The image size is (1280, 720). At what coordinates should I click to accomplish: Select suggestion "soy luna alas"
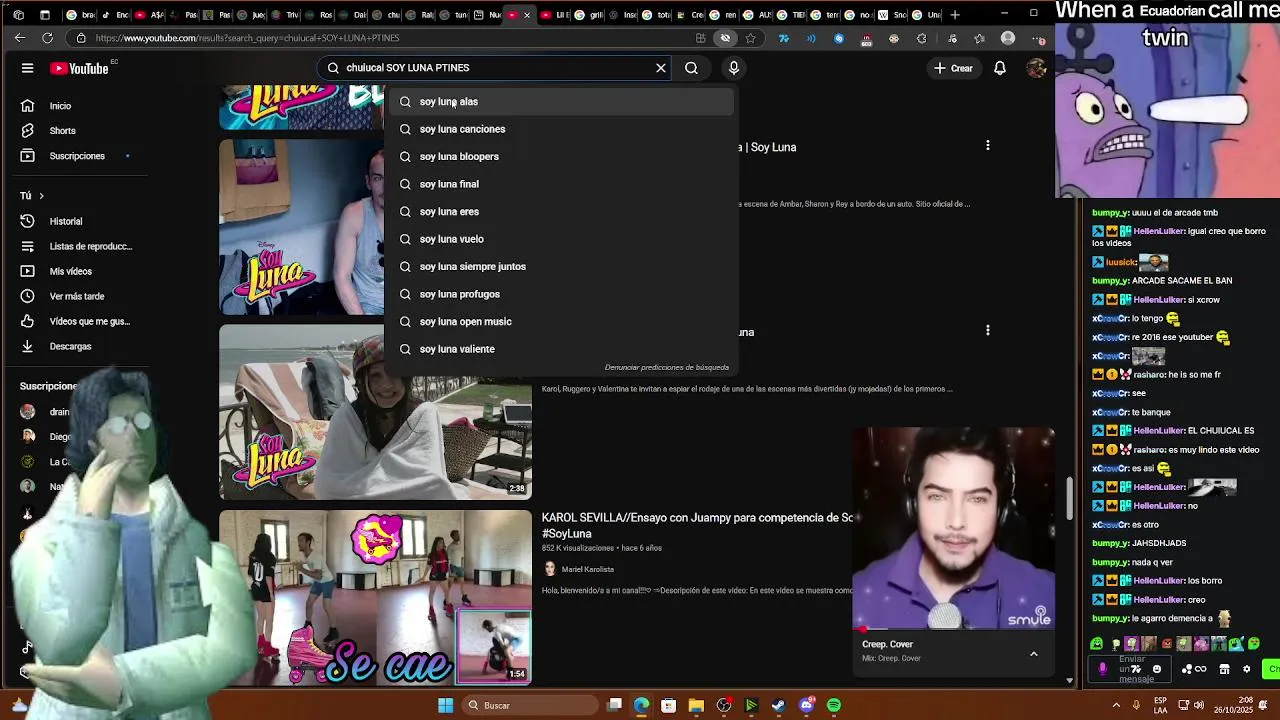(x=560, y=101)
